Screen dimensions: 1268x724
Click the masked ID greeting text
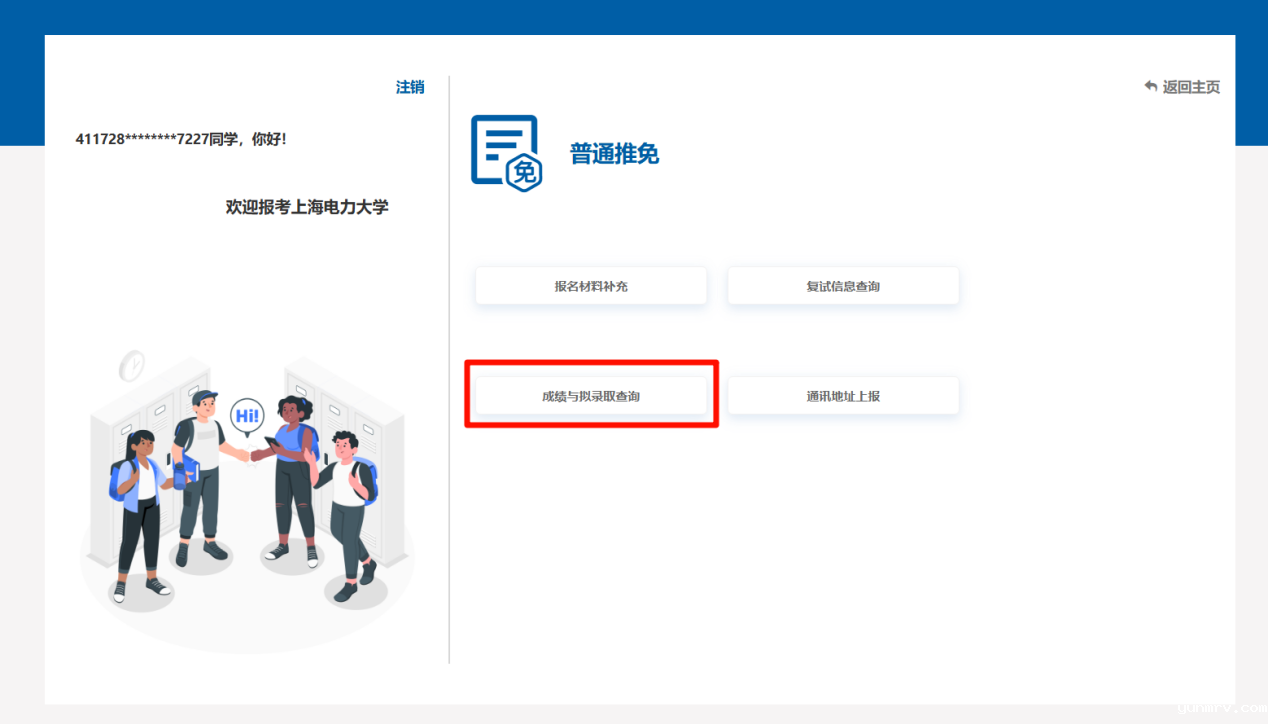point(181,139)
